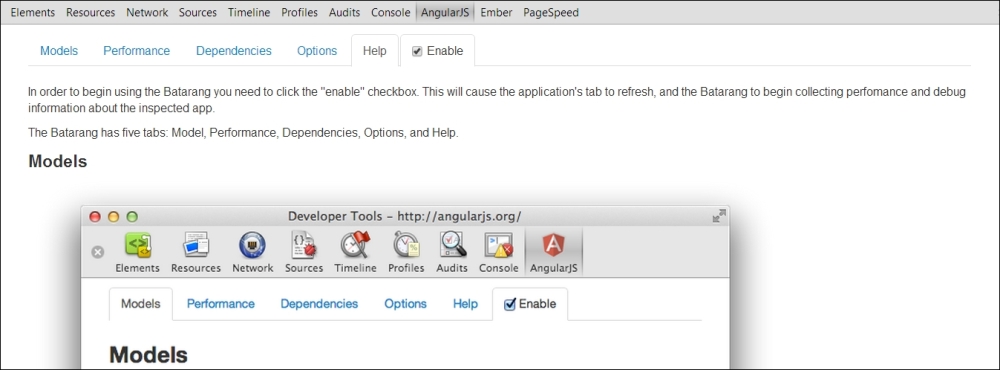Click the large Models heading in embedded window
Screen dimensions: 1000x370
point(149,355)
